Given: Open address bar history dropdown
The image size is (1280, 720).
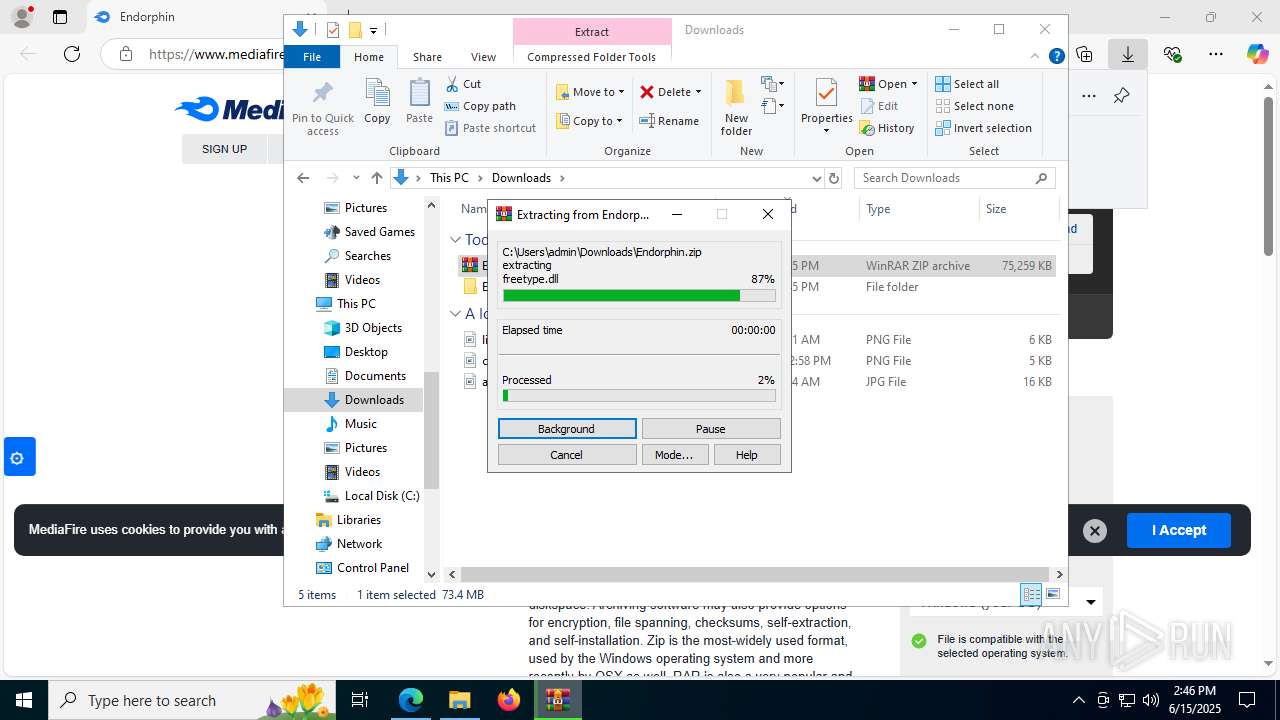Looking at the screenshot, I should (x=816, y=178).
